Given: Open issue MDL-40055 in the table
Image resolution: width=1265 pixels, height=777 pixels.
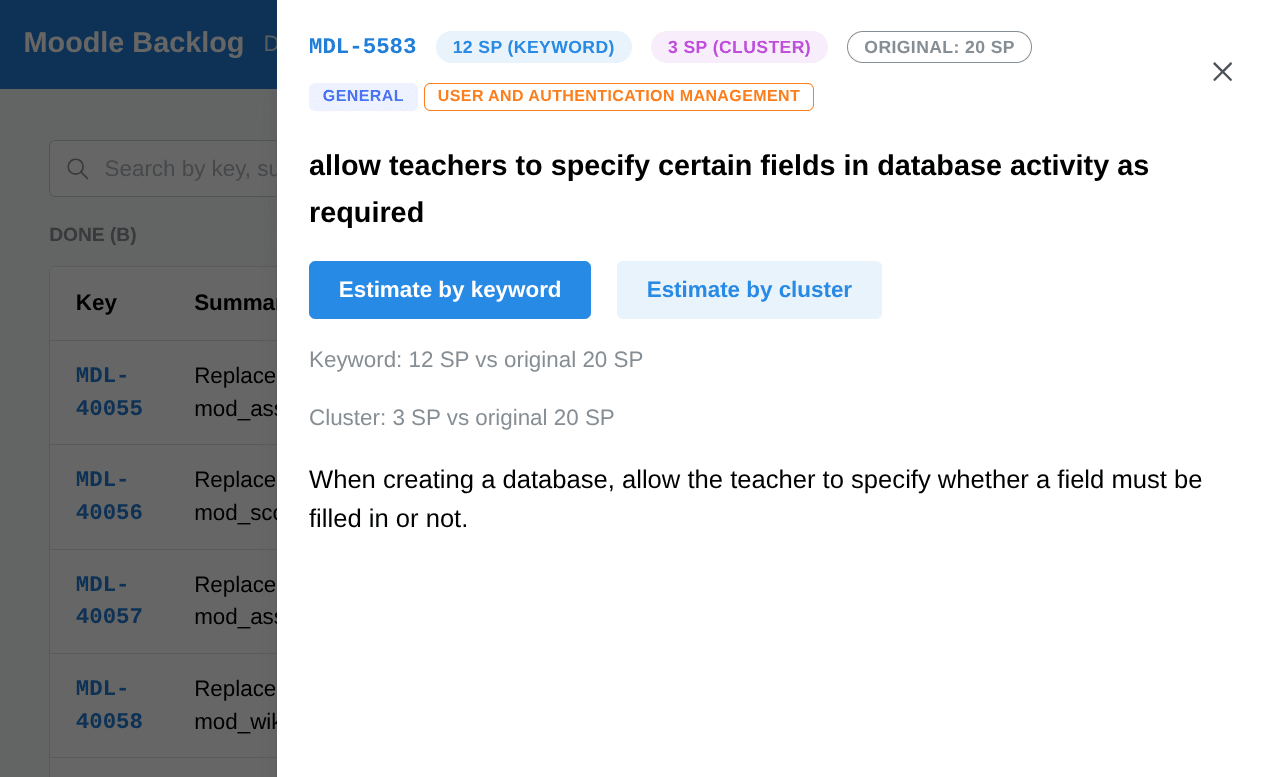Looking at the screenshot, I should (x=109, y=392).
